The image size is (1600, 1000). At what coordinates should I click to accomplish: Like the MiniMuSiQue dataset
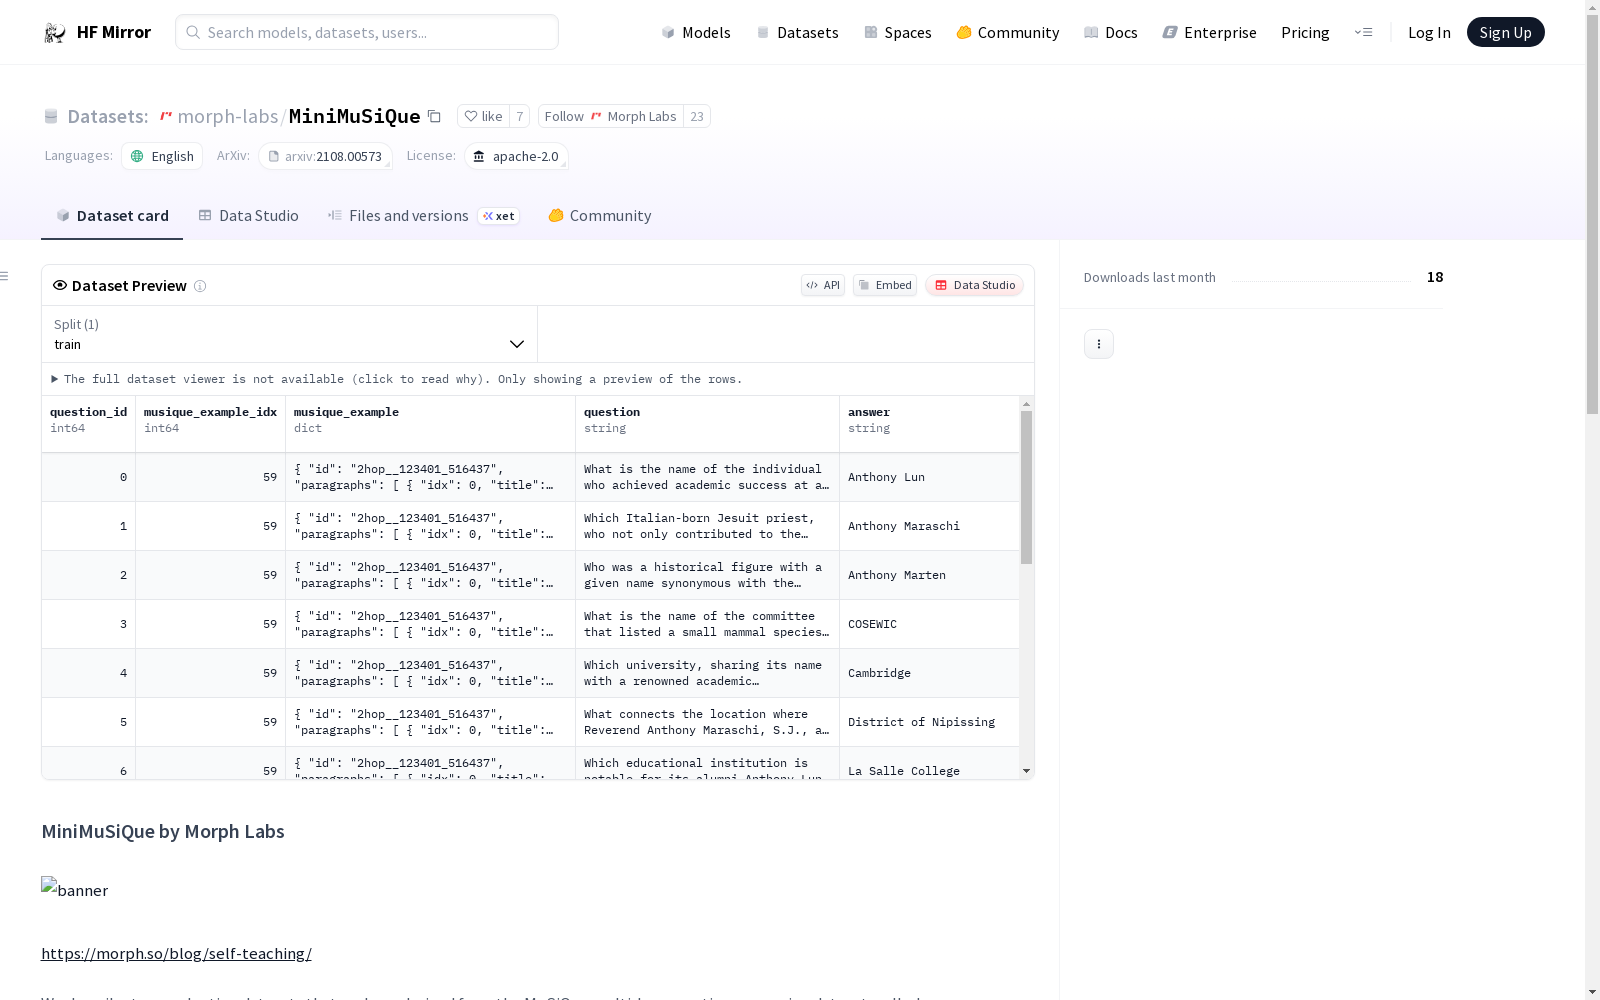[484, 116]
